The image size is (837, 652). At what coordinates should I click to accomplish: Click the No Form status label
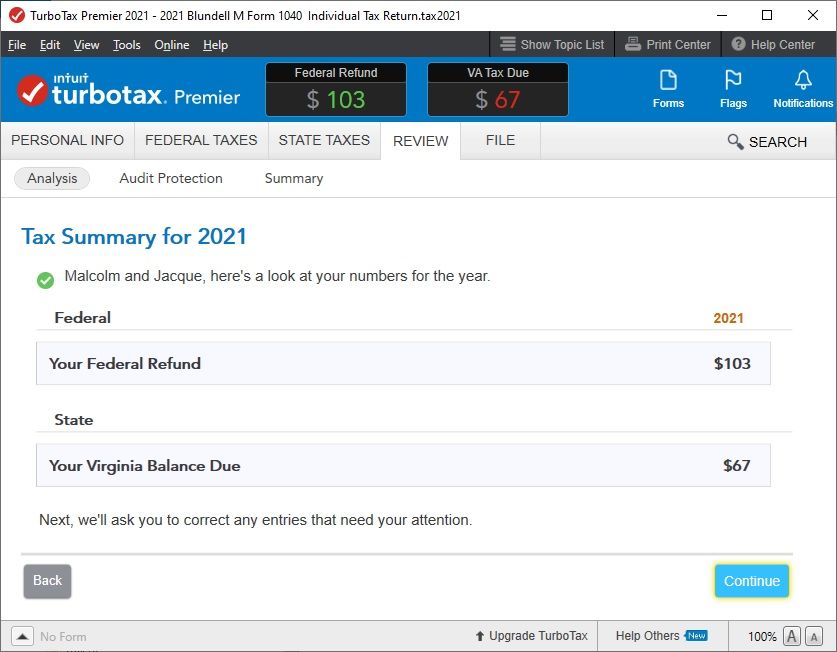pyautogui.click(x=63, y=637)
